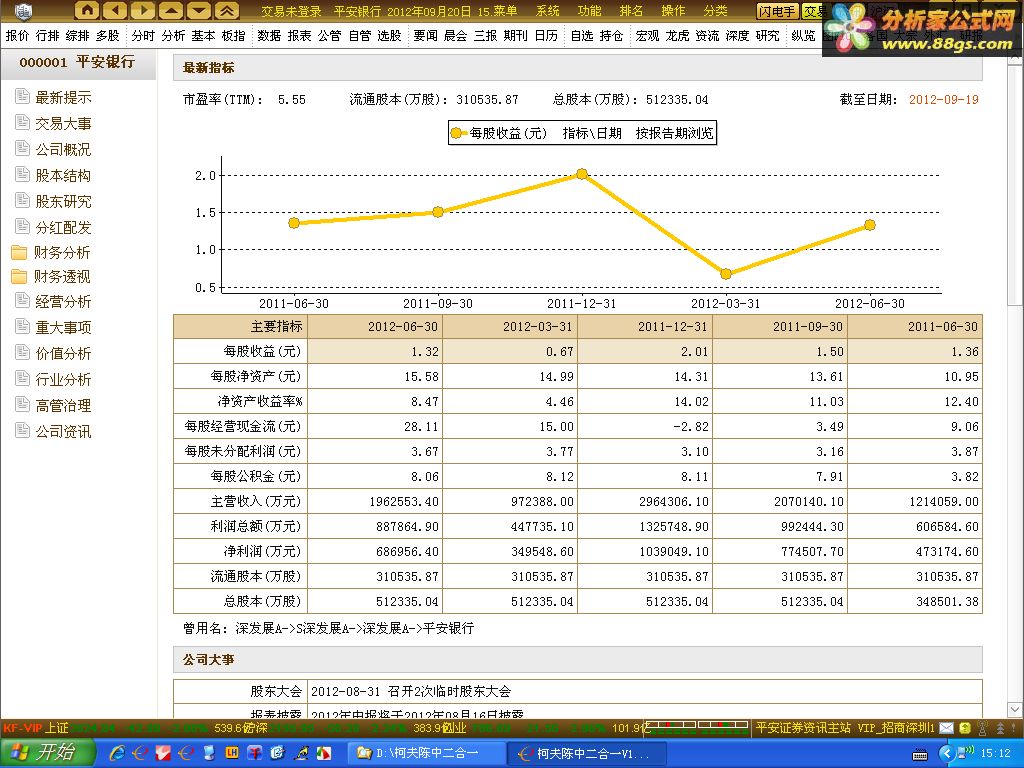Click the 2012-09-19 date link
Viewport: 1024px width, 768px height.
944,100
